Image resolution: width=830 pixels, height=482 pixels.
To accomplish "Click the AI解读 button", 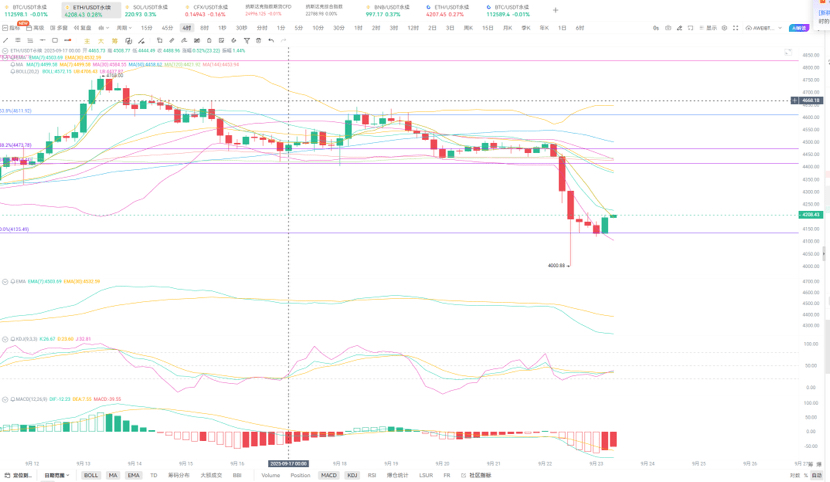I will [799, 28].
